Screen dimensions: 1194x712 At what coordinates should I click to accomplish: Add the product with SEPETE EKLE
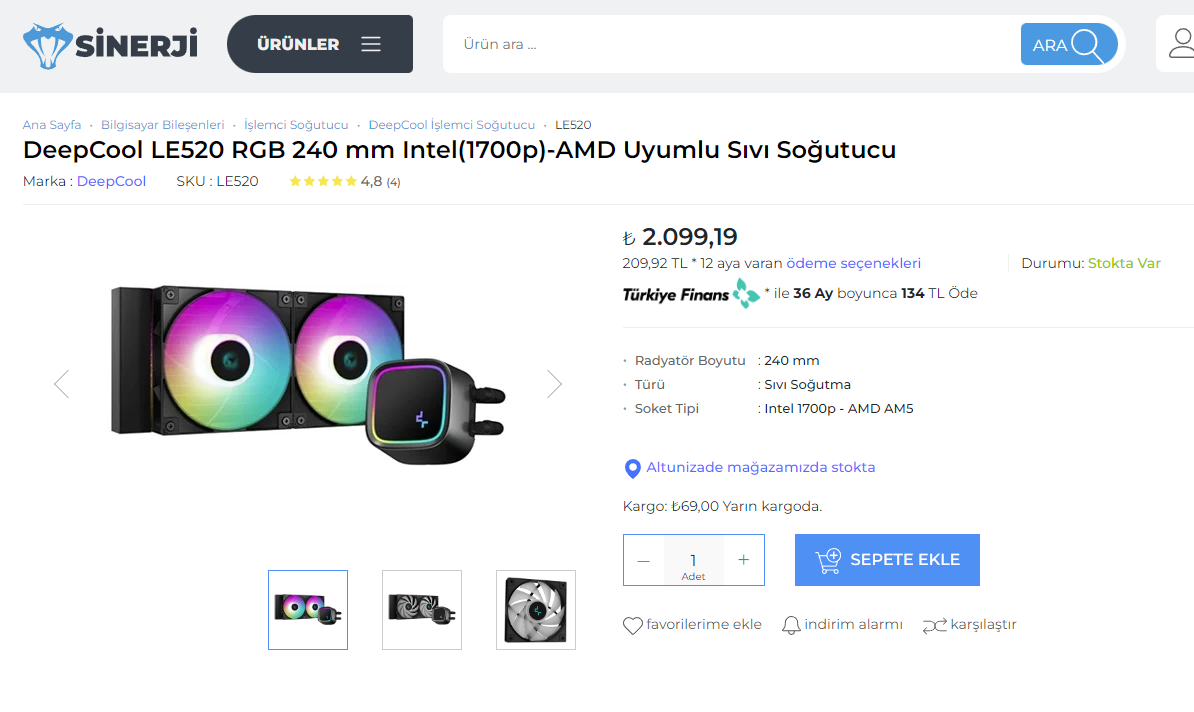pos(887,560)
